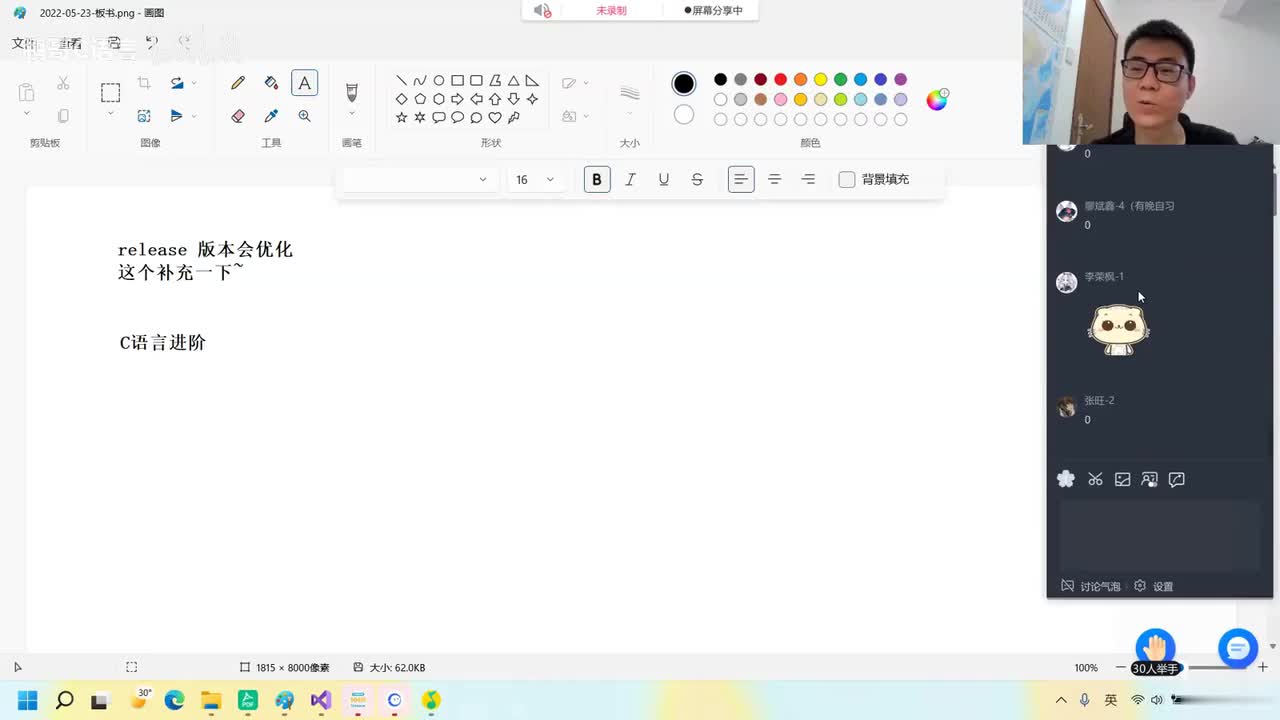Select the Pencil tool

pyautogui.click(x=238, y=83)
